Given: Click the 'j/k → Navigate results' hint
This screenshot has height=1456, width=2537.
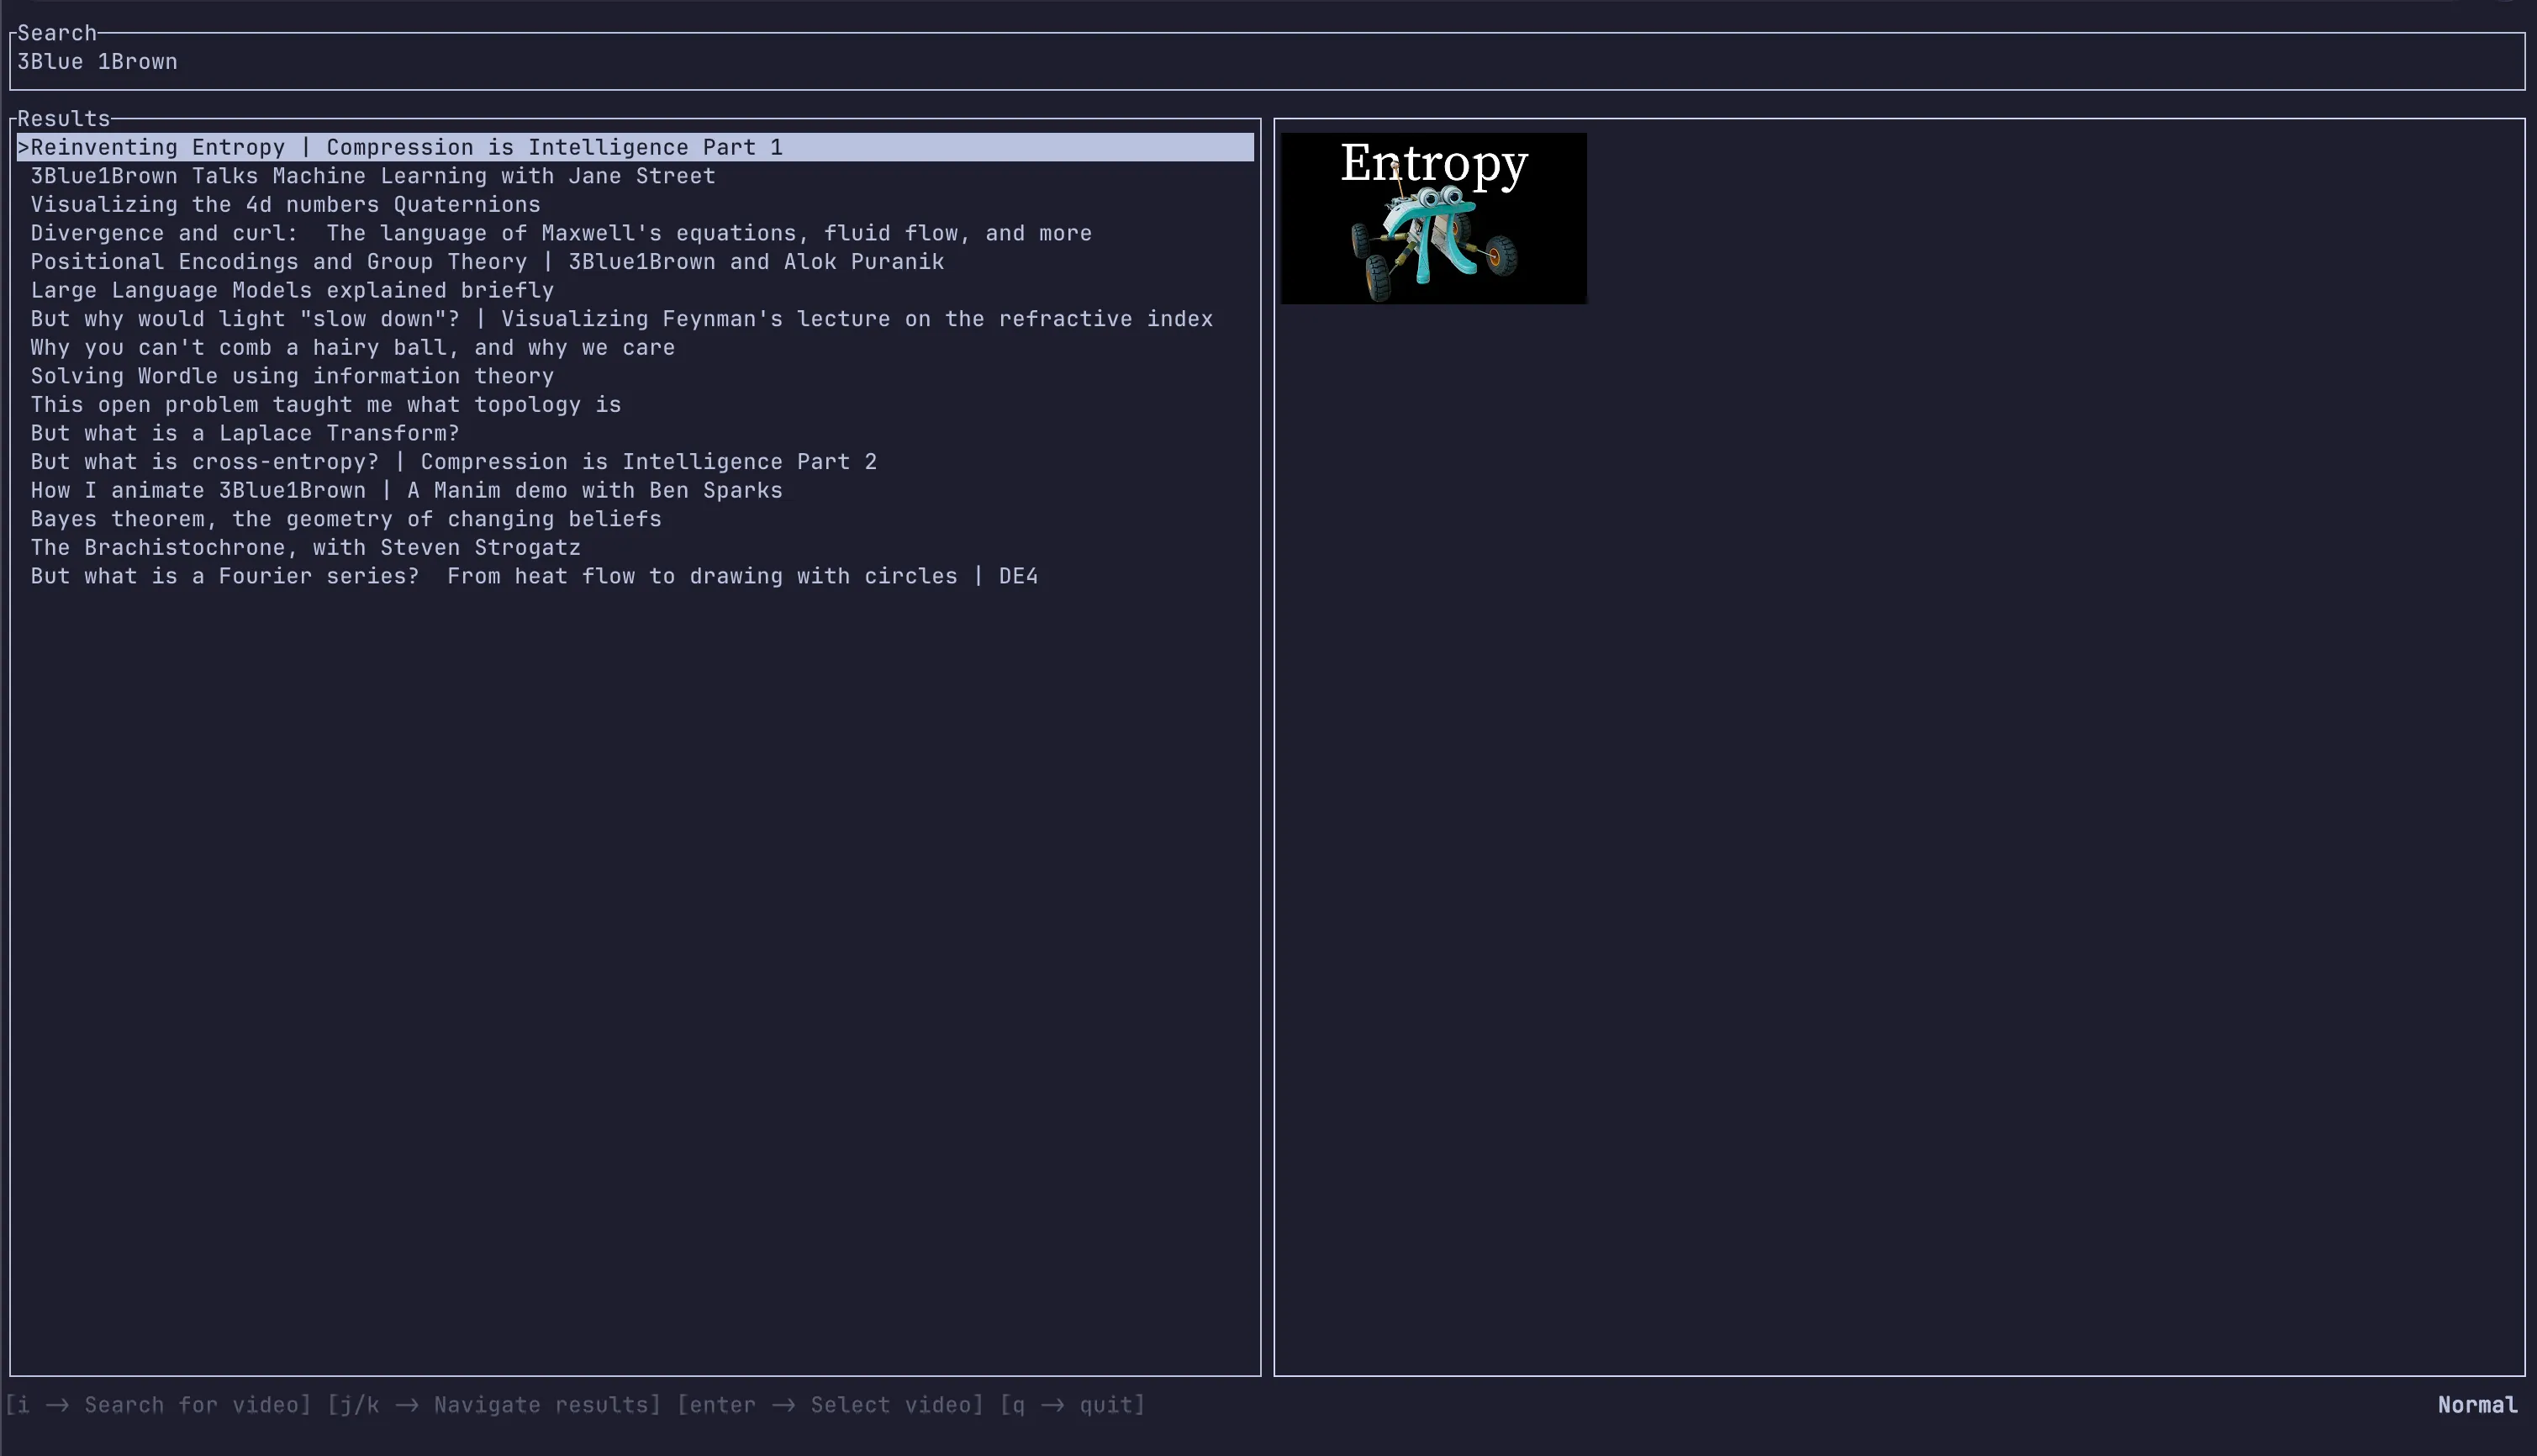Looking at the screenshot, I should coord(494,1405).
